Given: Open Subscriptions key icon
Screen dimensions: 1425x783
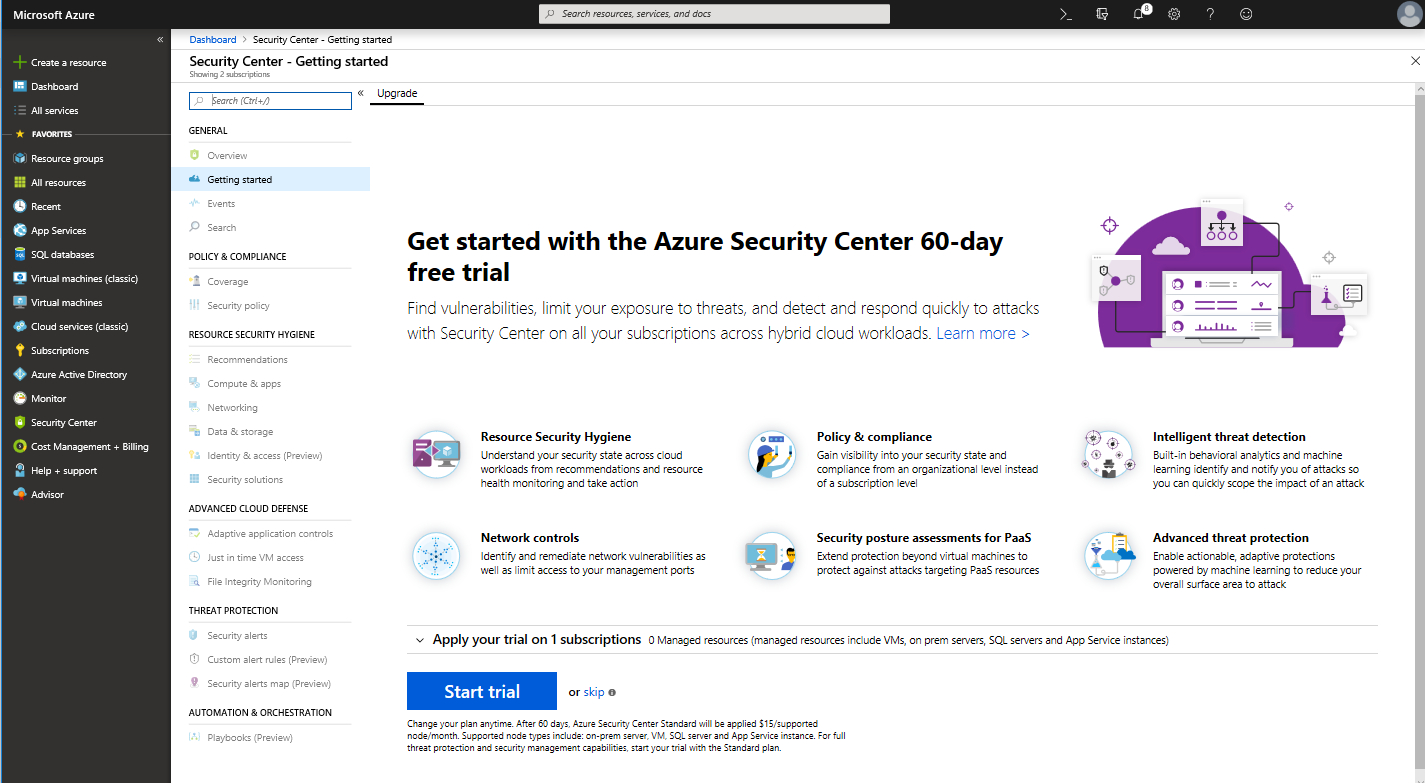Looking at the screenshot, I should (20, 350).
